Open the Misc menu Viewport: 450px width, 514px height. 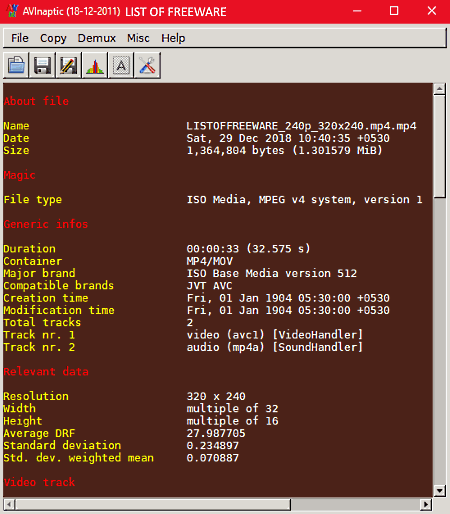click(x=138, y=38)
